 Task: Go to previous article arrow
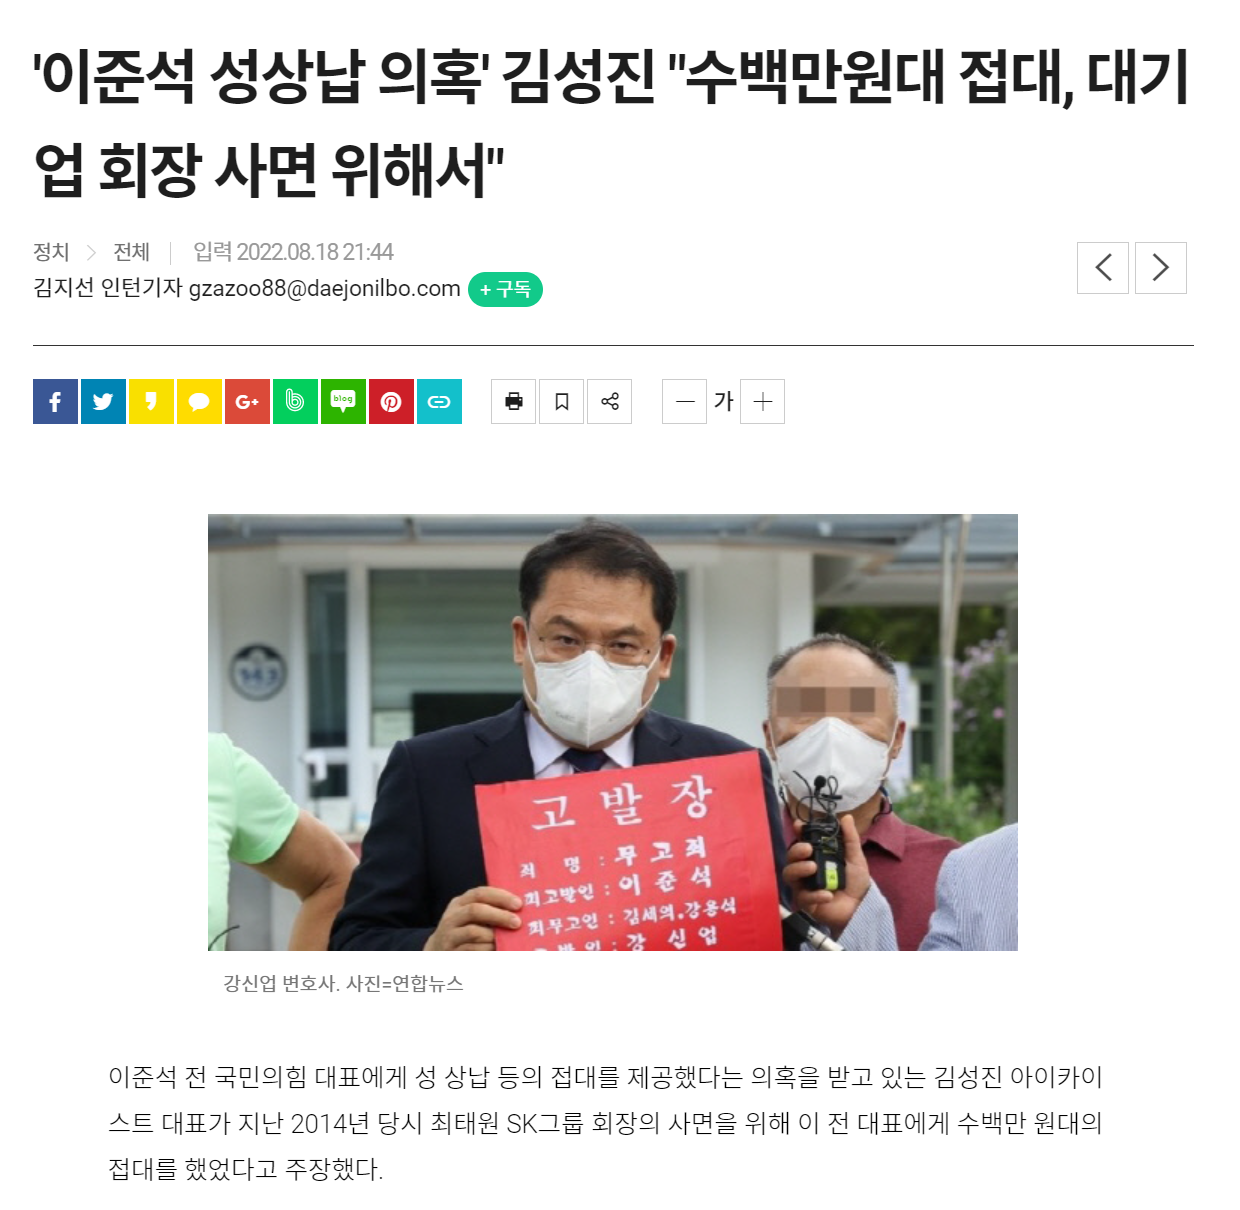point(1103,268)
